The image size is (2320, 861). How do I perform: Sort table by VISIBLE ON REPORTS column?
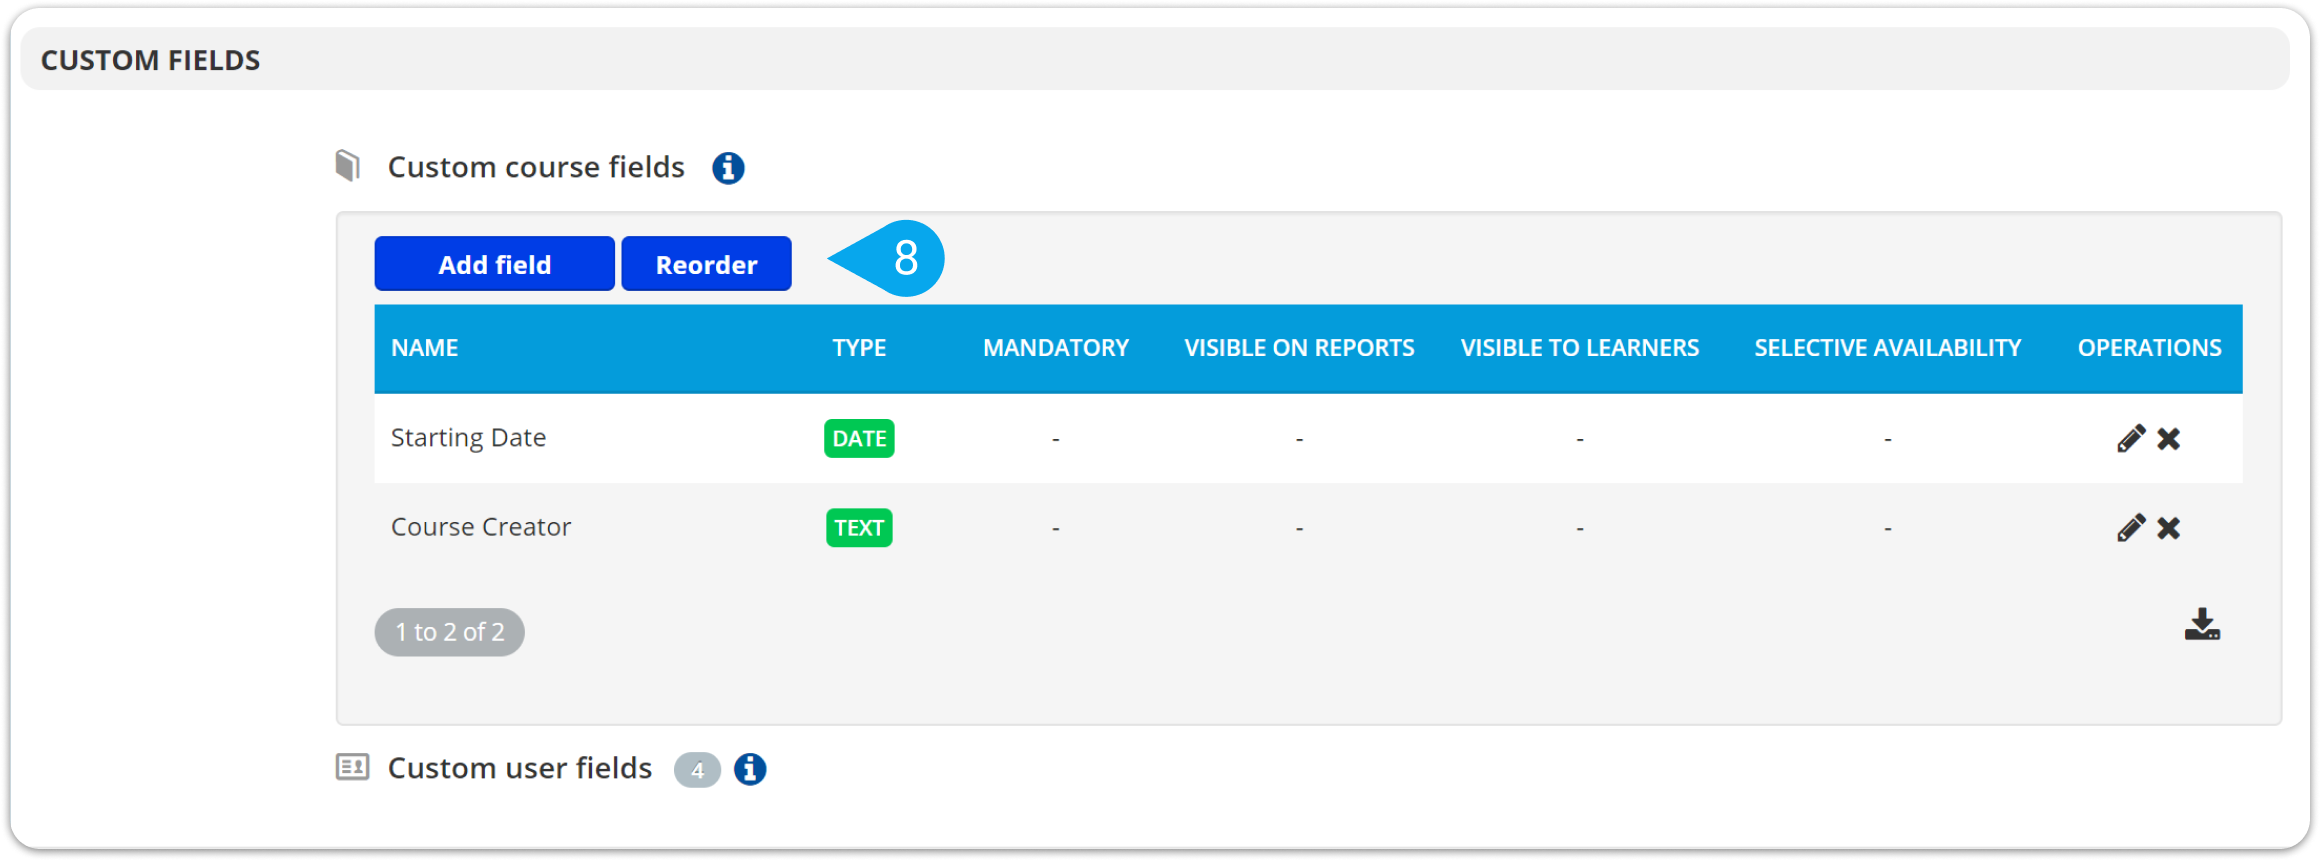pyautogui.click(x=1299, y=348)
